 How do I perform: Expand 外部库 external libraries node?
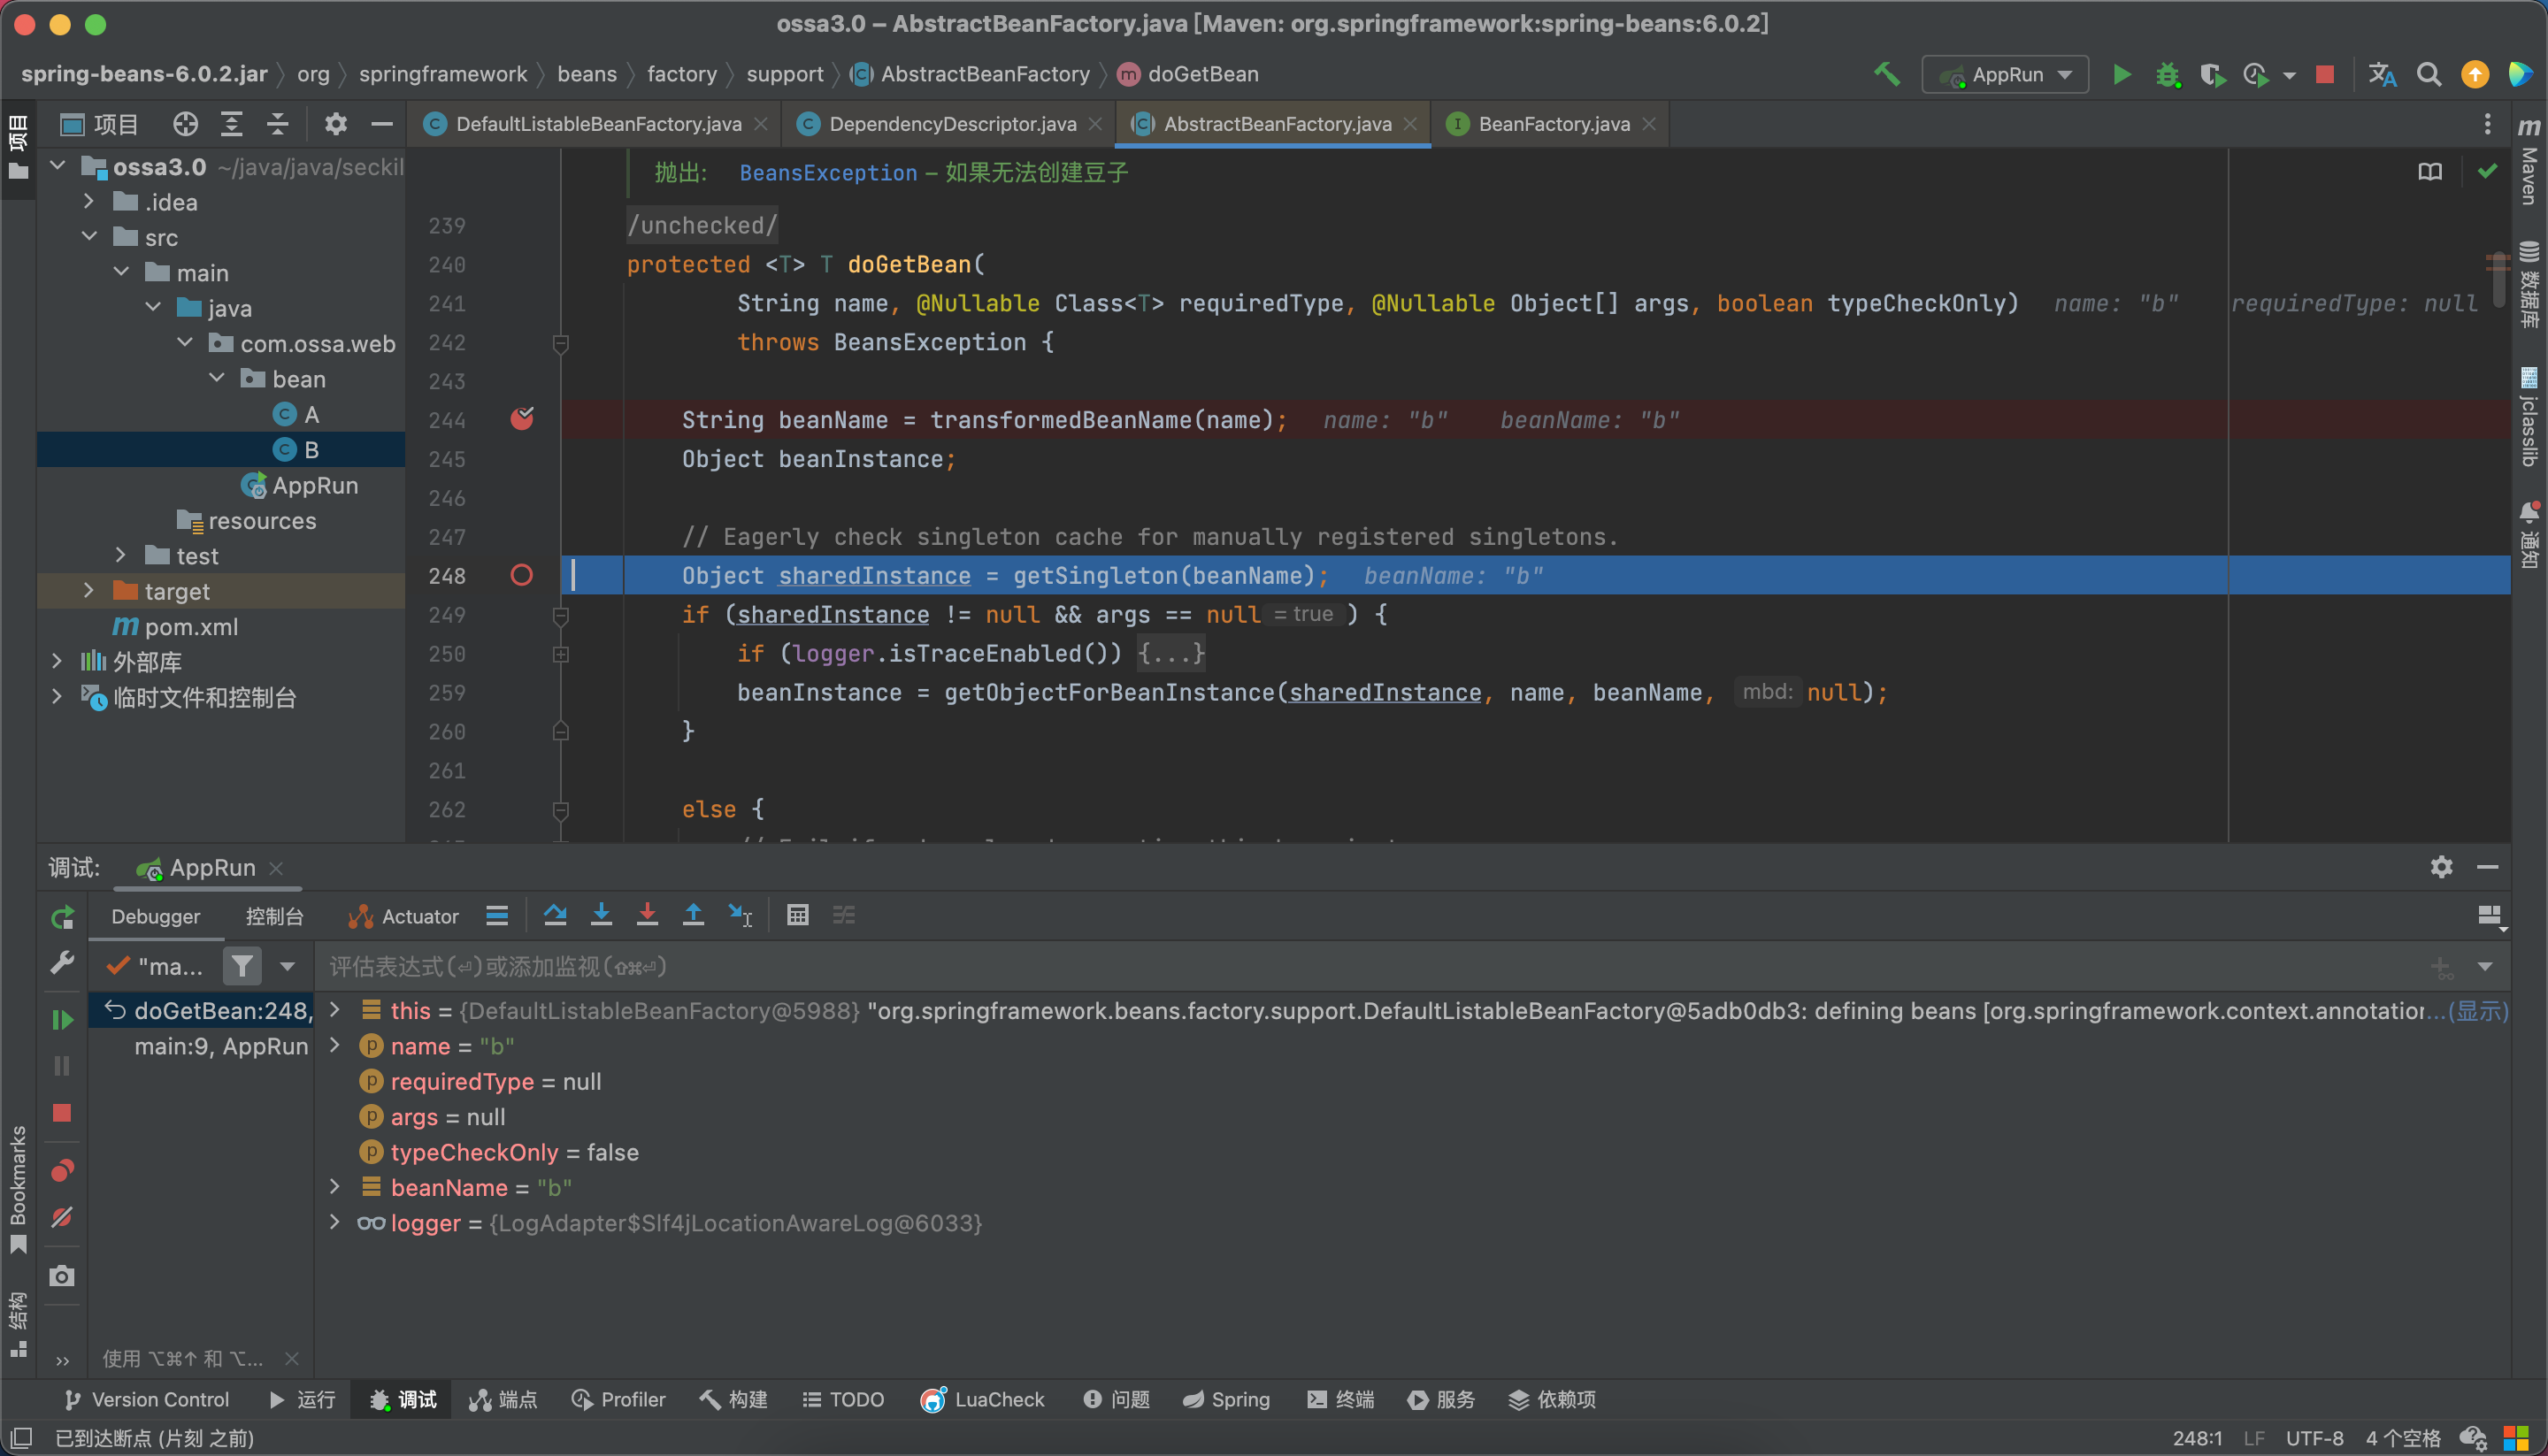[x=57, y=661]
